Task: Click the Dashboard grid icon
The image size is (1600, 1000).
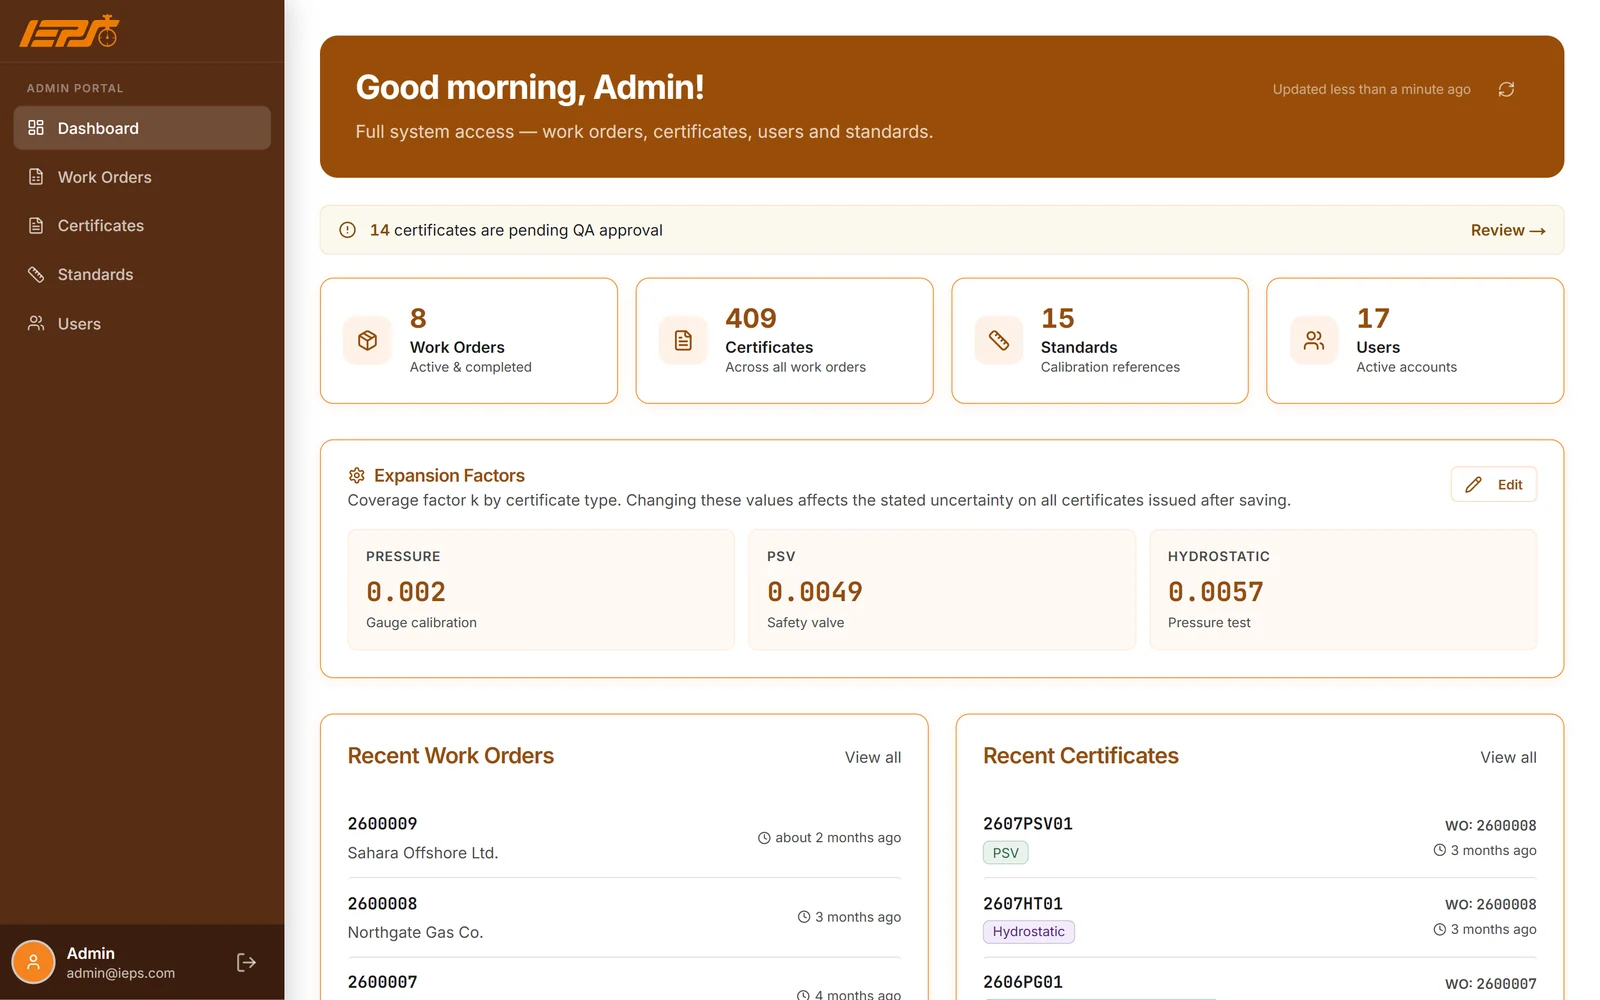Action: 36,128
